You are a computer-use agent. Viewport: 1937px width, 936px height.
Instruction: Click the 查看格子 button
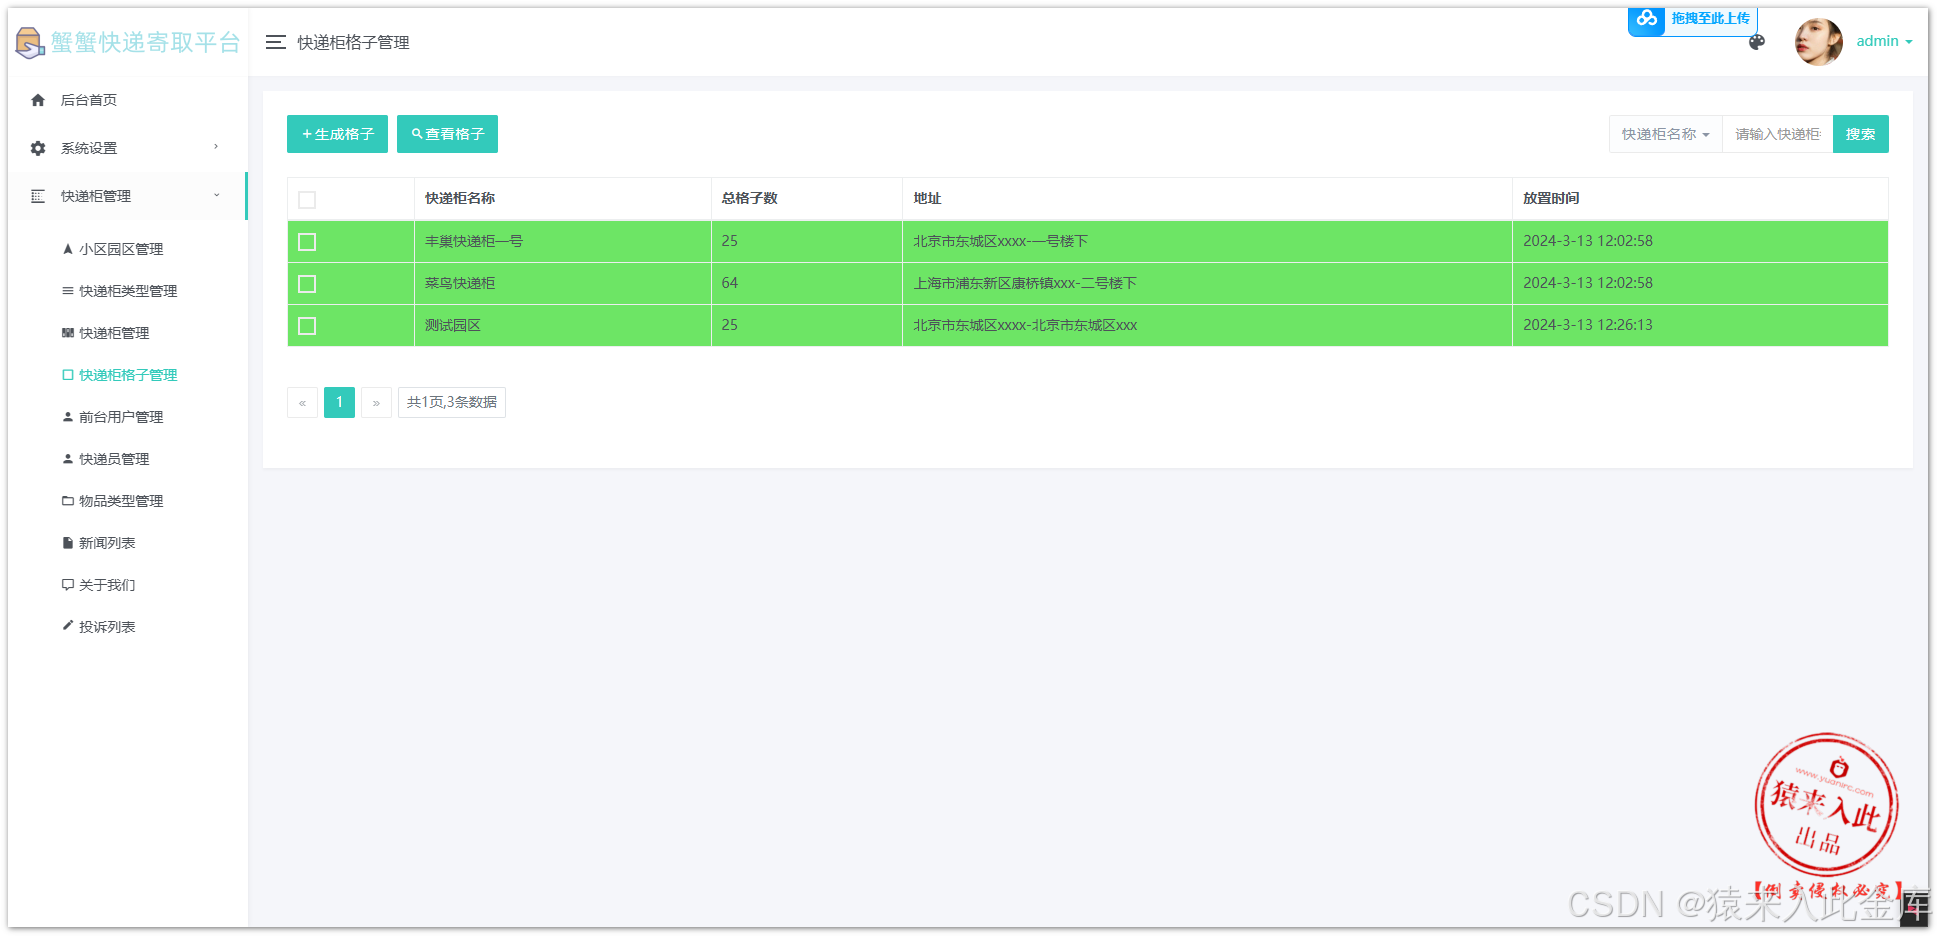pos(447,134)
